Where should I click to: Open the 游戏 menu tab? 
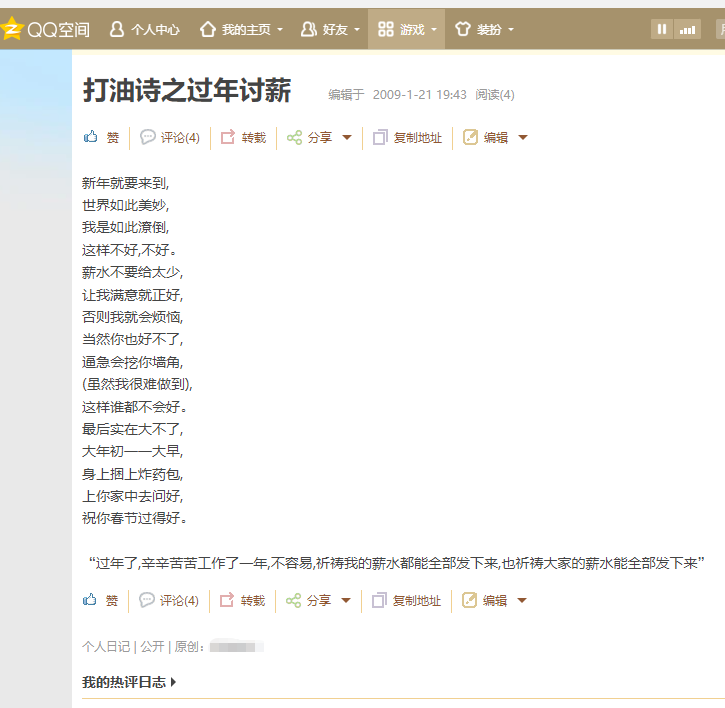pyautogui.click(x=406, y=29)
